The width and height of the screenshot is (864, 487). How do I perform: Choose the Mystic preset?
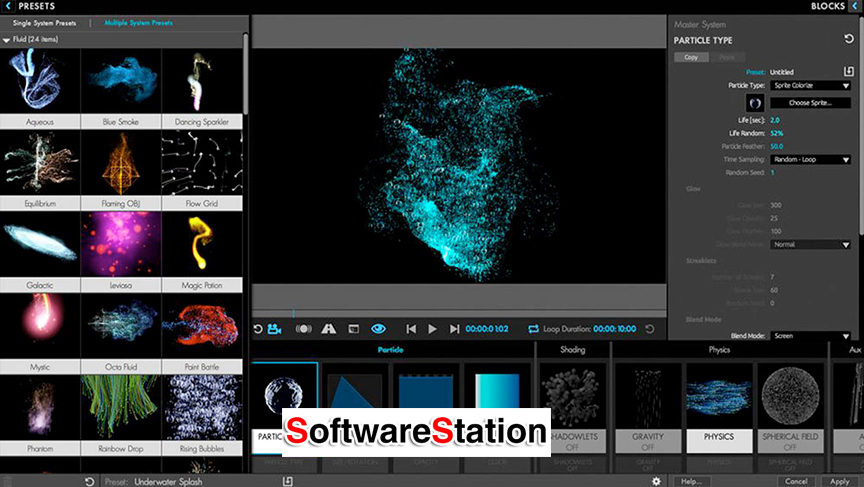click(40, 333)
